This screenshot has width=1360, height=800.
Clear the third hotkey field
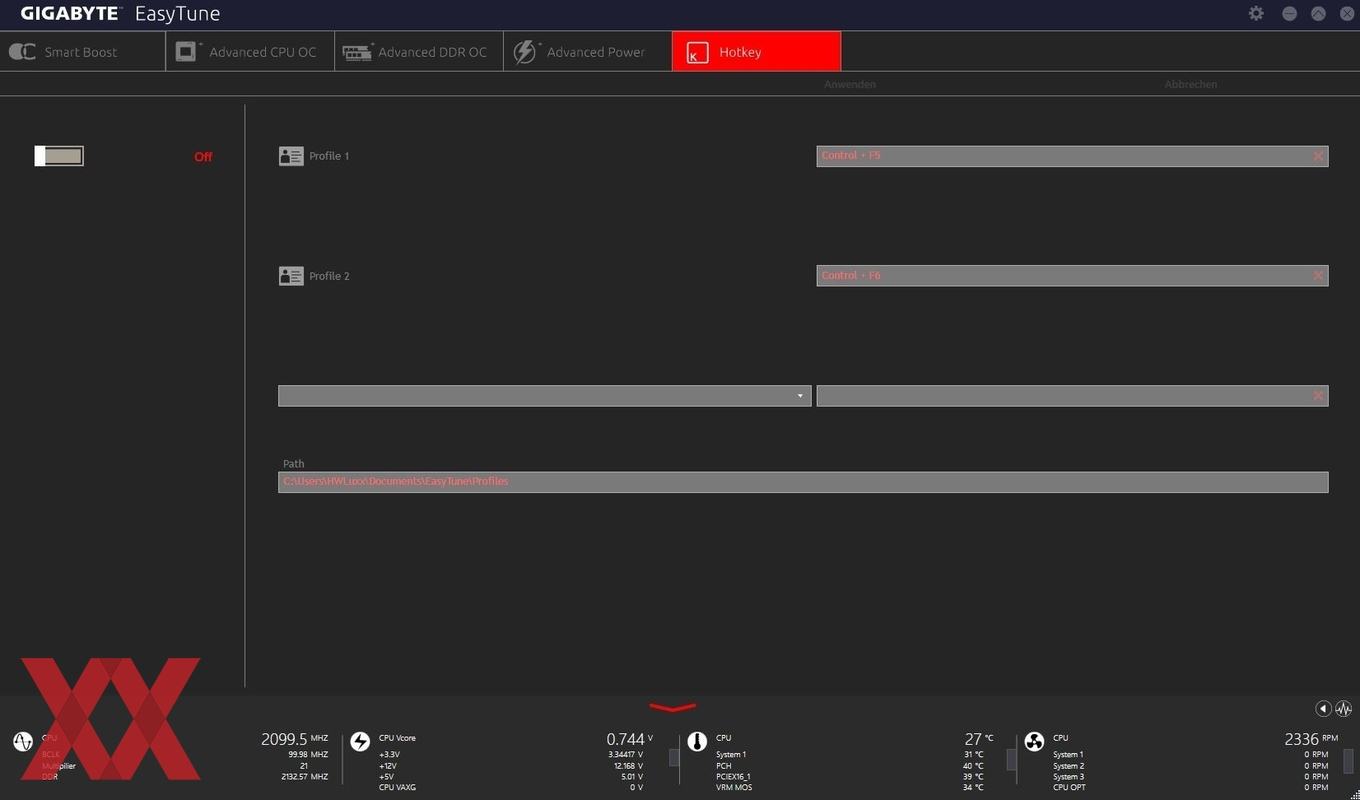tap(1318, 396)
